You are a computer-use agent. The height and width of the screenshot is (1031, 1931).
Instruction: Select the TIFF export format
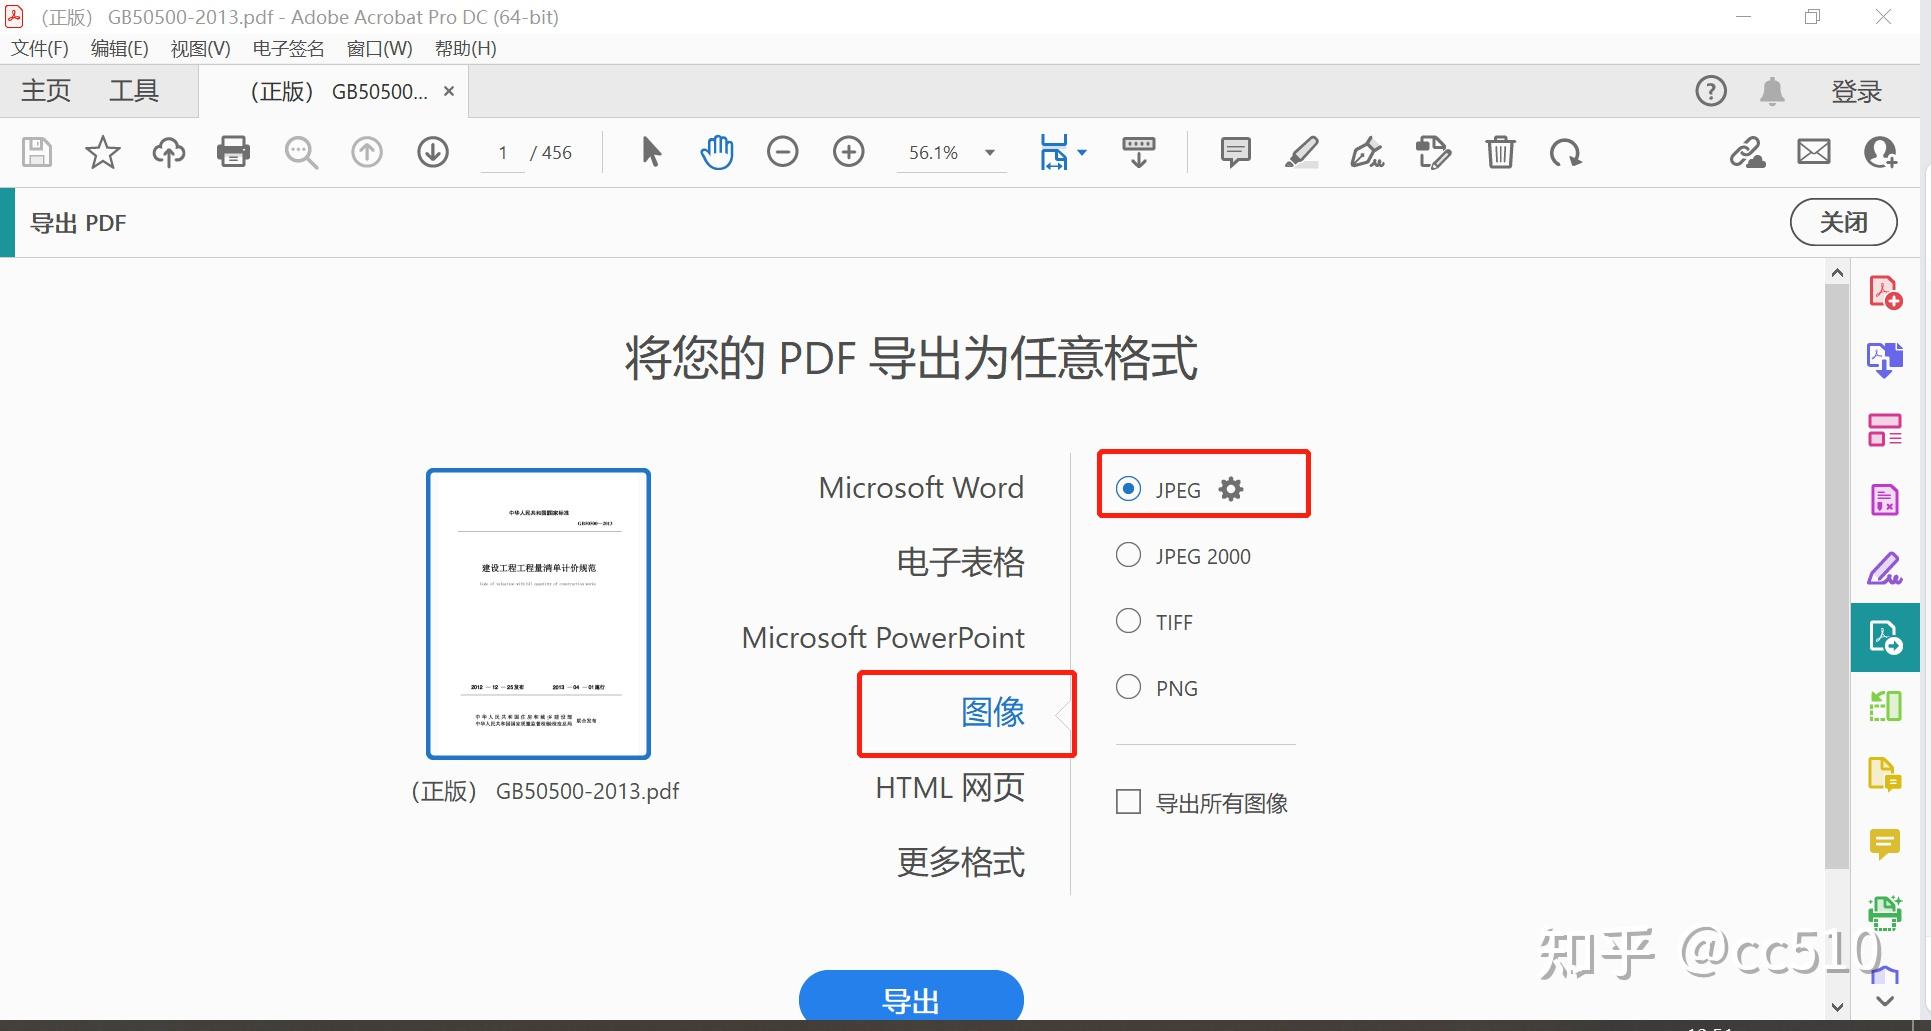click(1128, 620)
